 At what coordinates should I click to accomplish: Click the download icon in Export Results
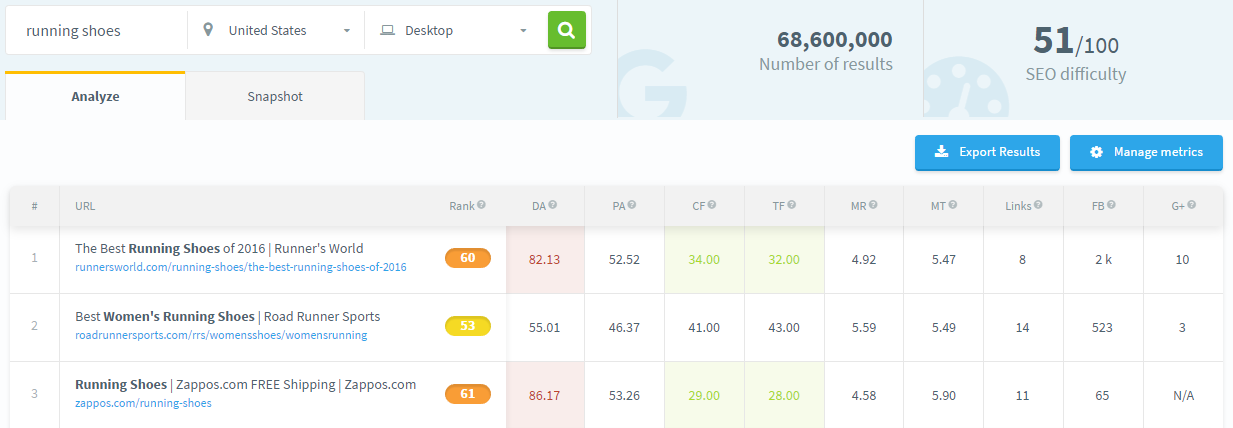[941, 152]
